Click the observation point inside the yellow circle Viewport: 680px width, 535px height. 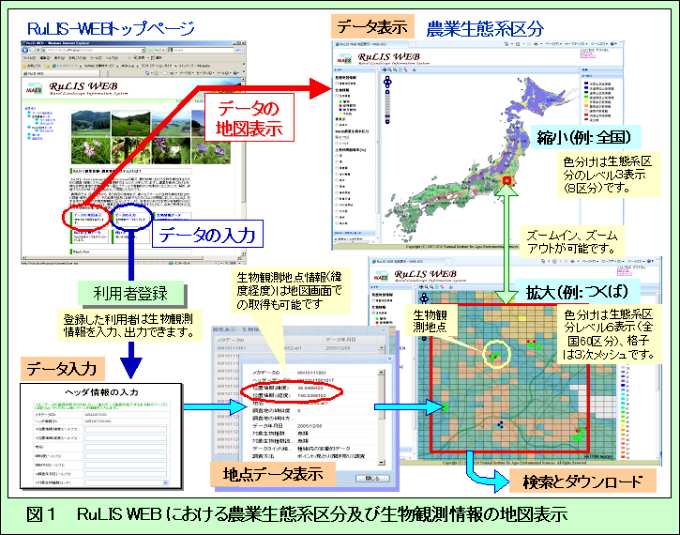(x=492, y=353)
